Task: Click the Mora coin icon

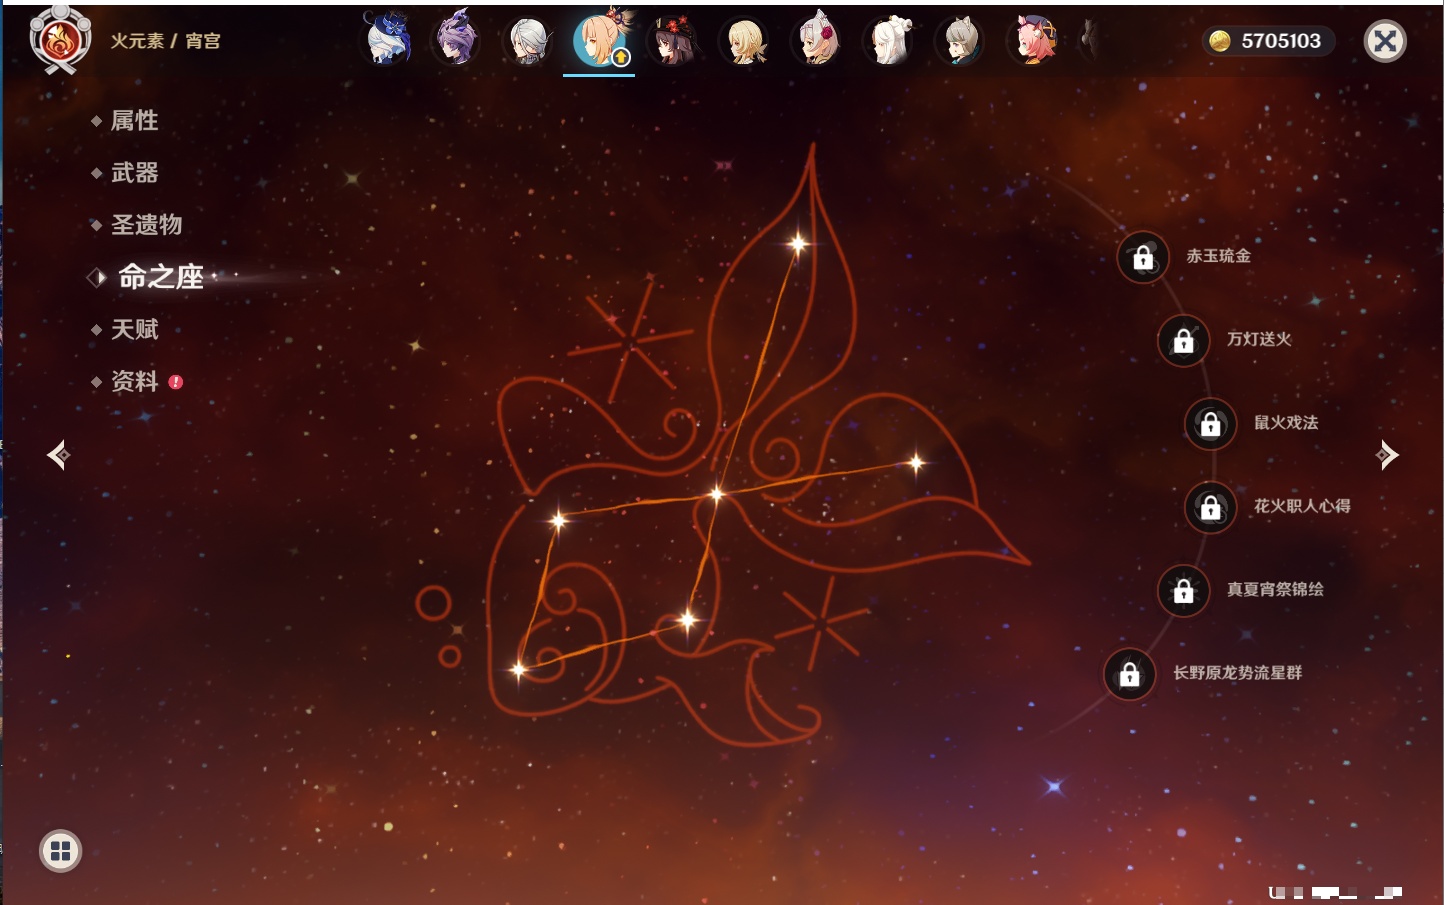Action: [1220, 41]
